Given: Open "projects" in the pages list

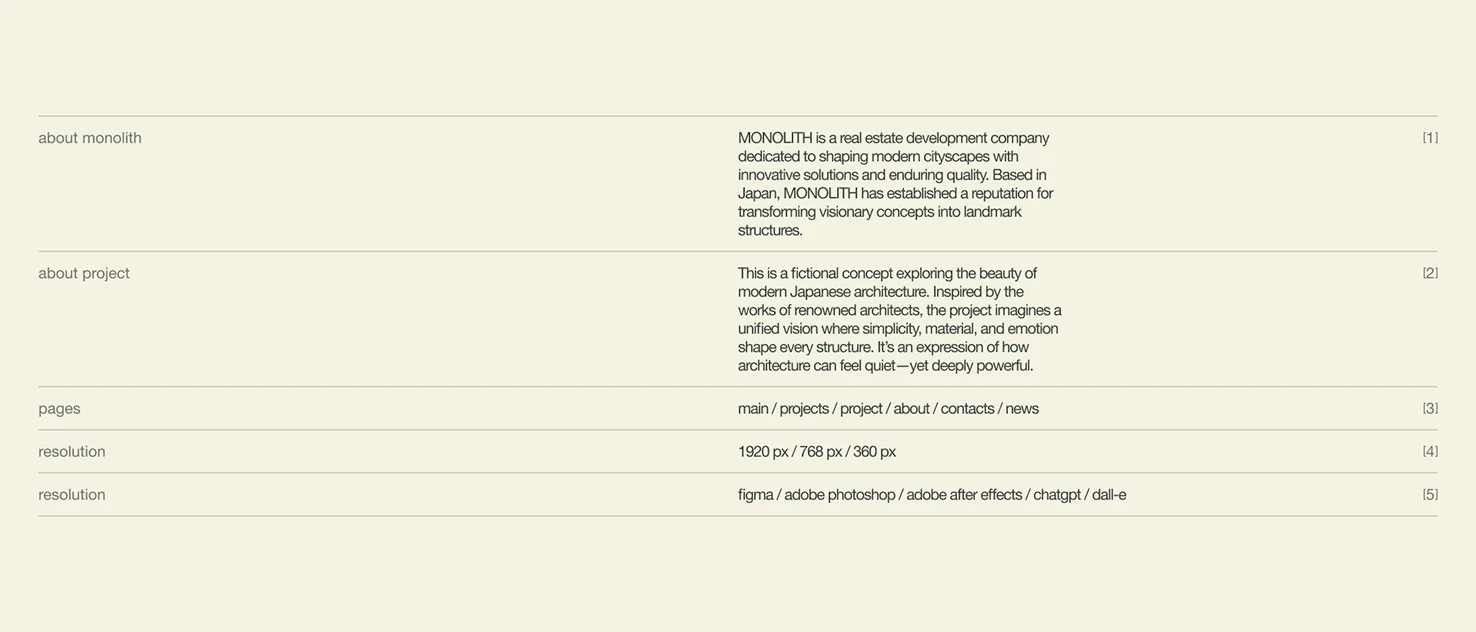Looking at the screenshot, I should 804,408.
